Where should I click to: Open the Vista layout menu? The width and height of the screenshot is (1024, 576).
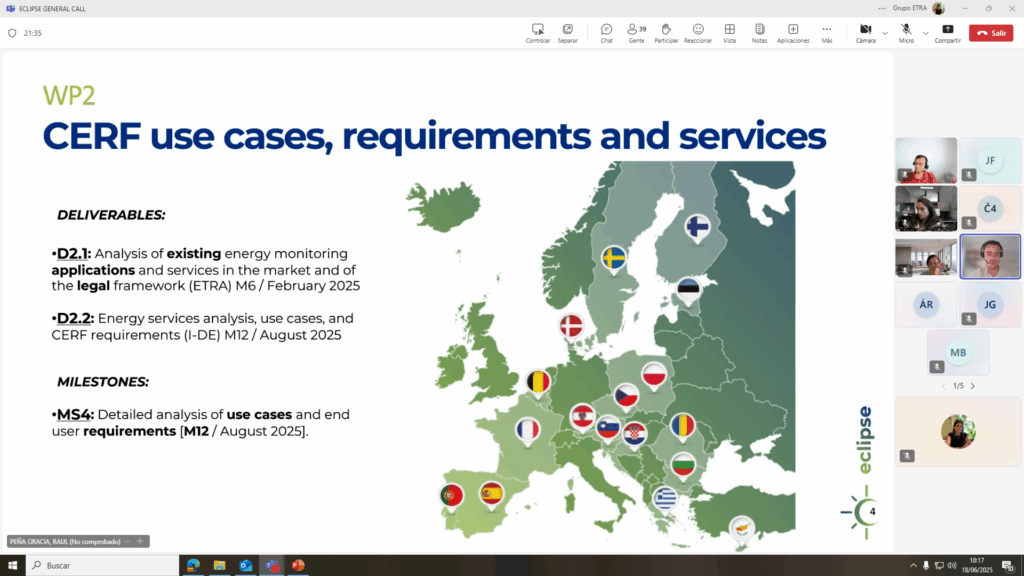click(x=730, y=33)
